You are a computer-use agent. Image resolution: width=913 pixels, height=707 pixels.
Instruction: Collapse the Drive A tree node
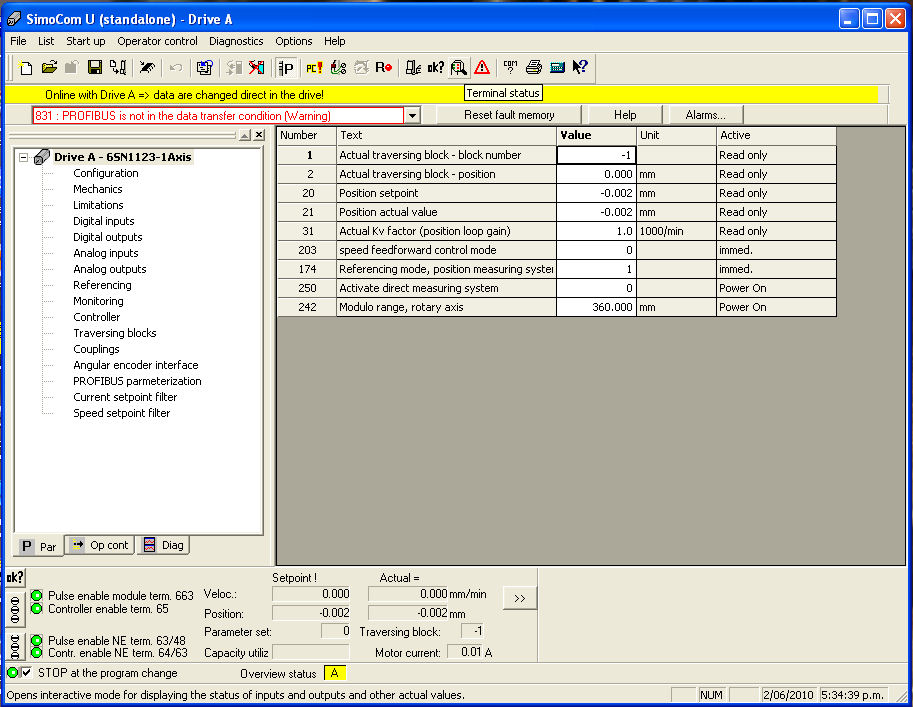point(23,157)
